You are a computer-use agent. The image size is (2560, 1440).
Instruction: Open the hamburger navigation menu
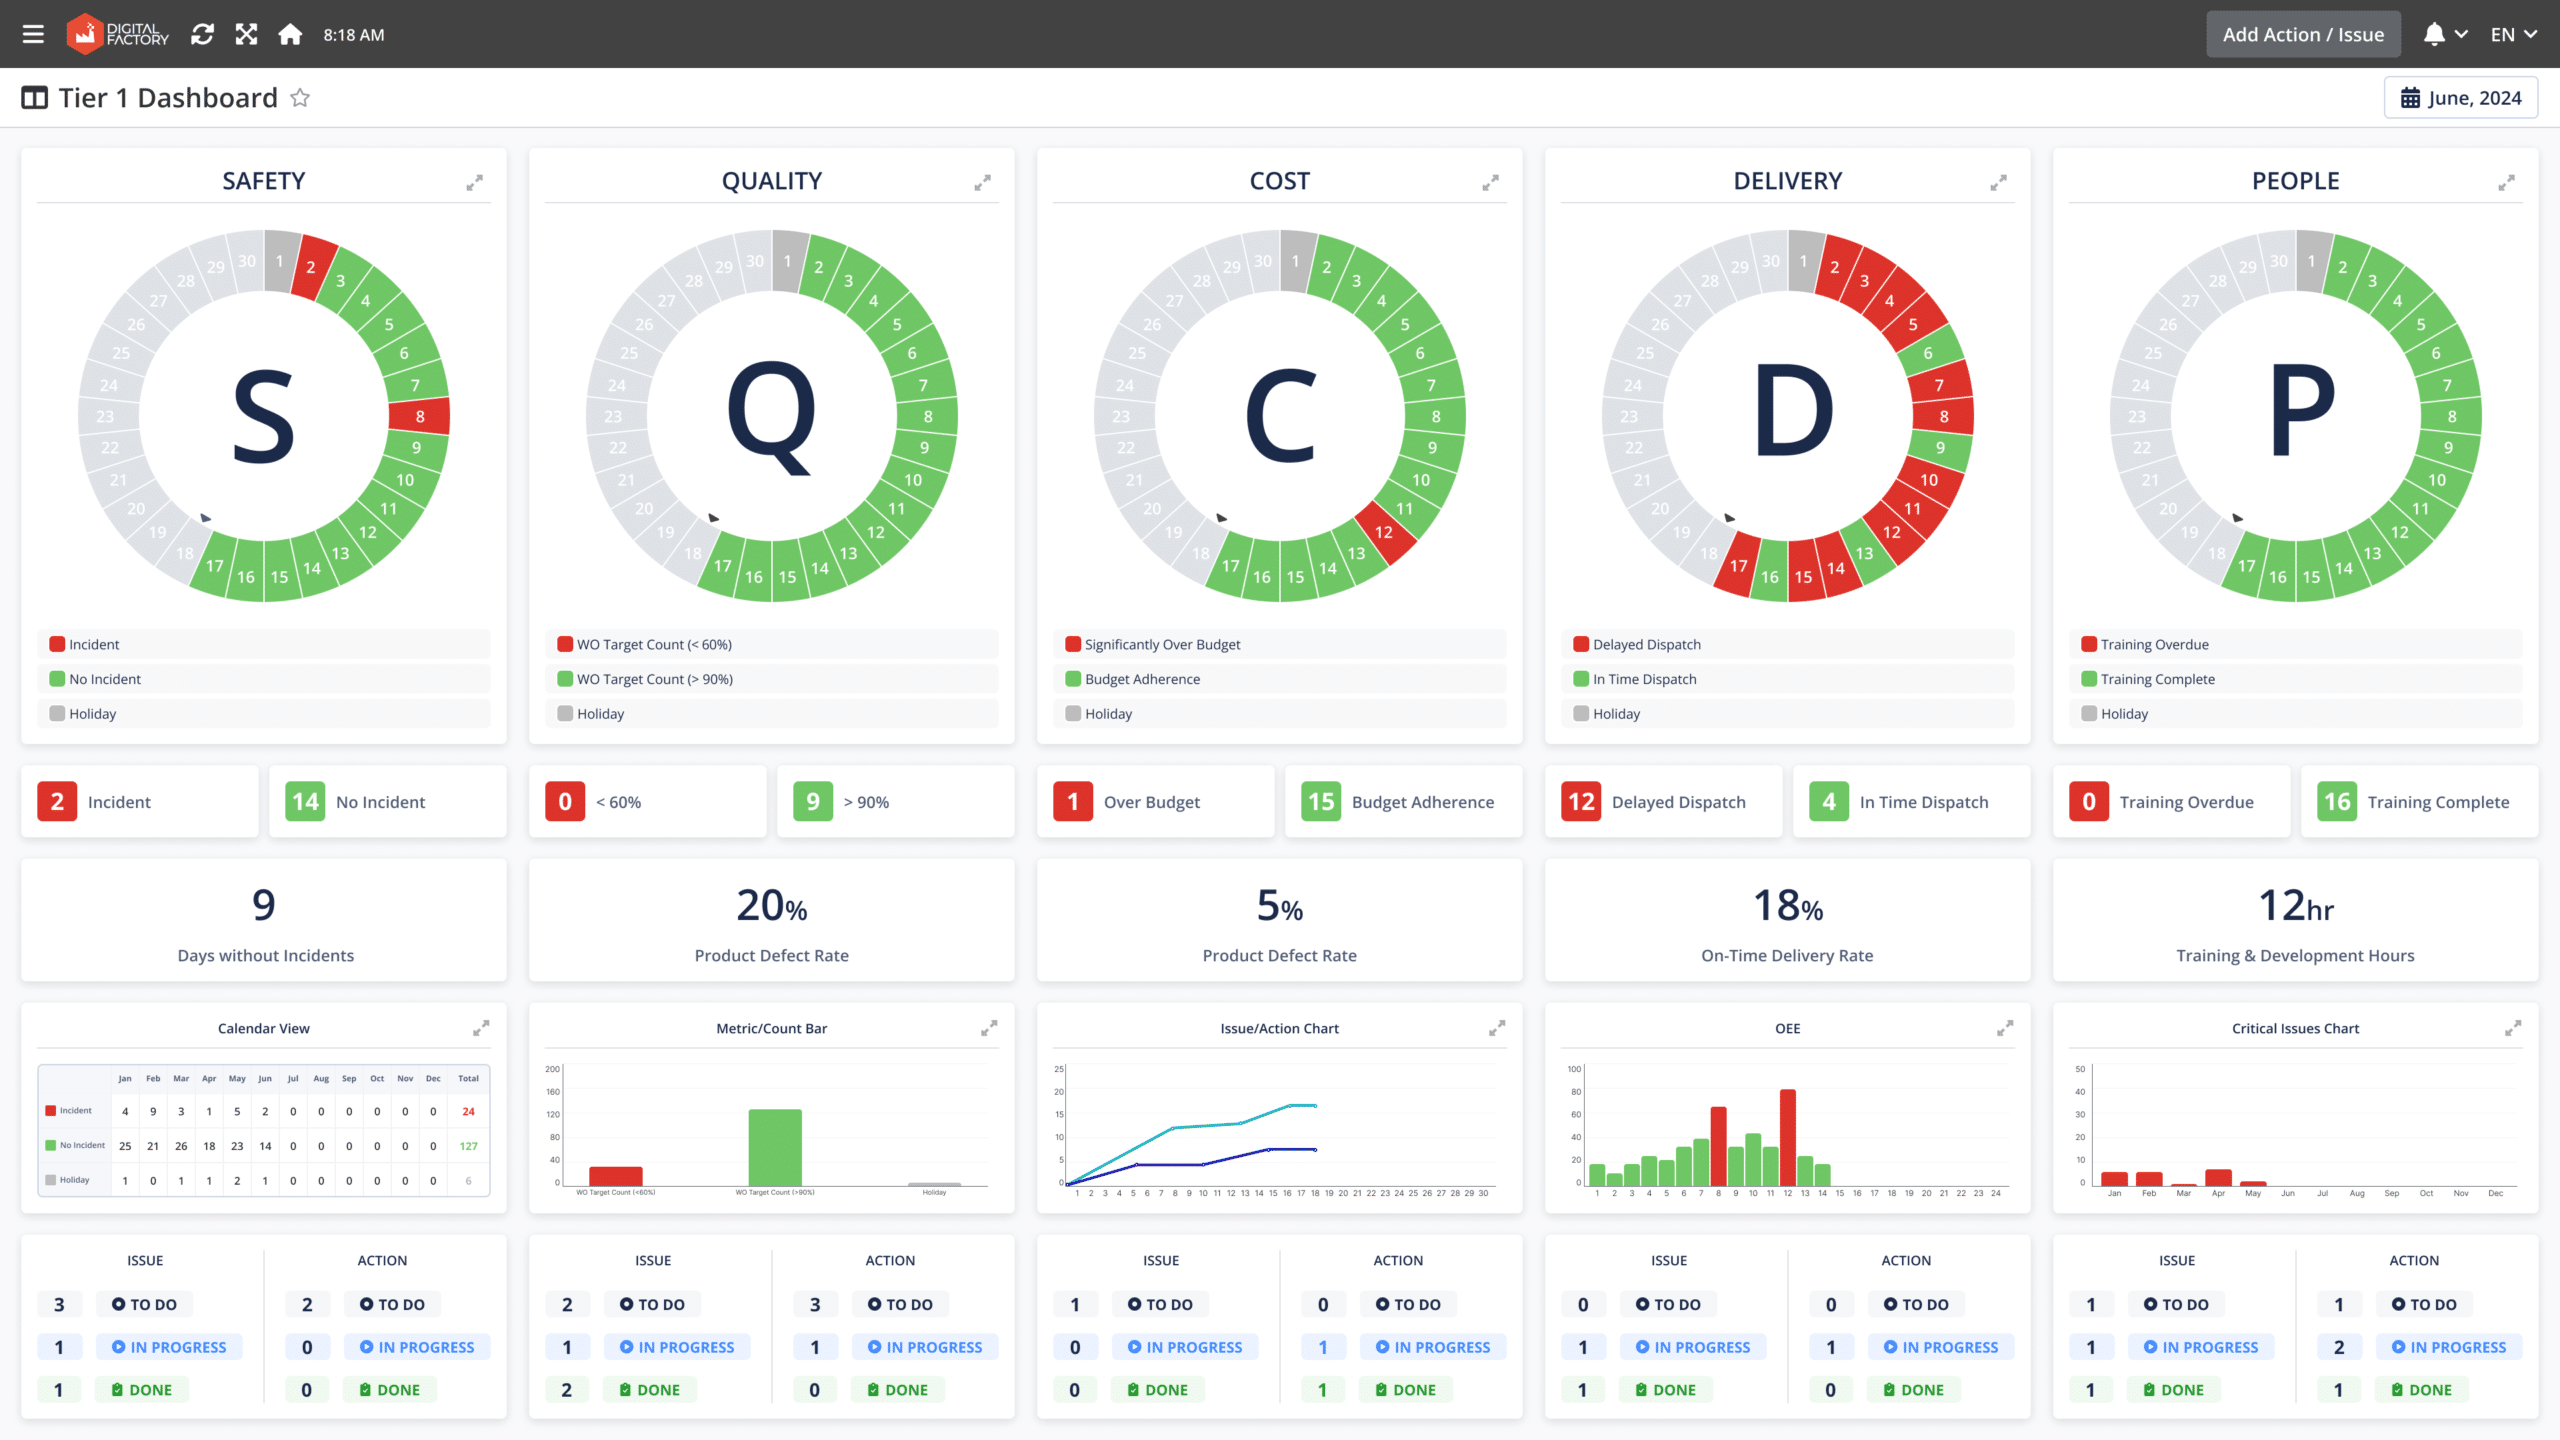(x=33, y=34)
